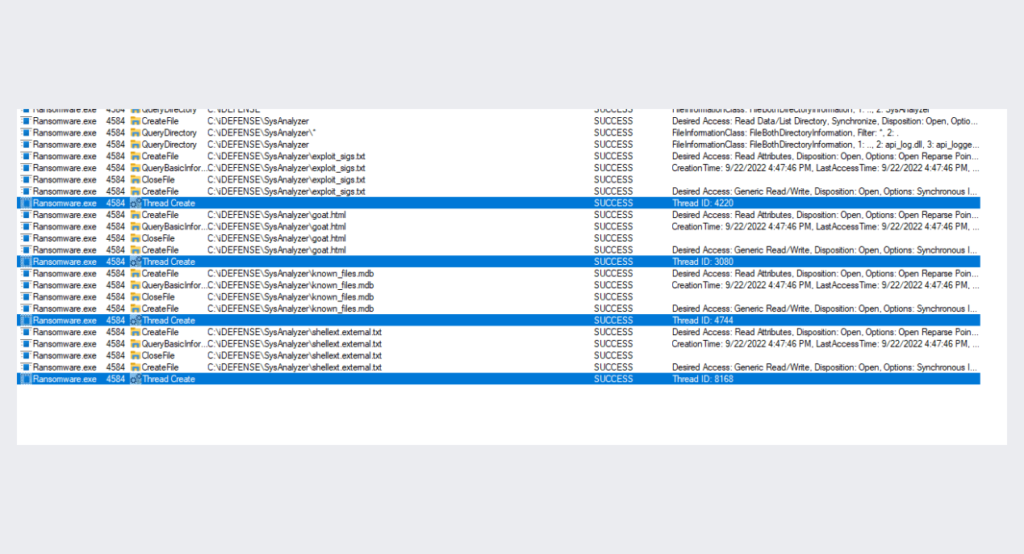This screenshot has height=554, width=1024.
Task: Click the process icon in the CloseFile goat.html row
Action: 26,238
